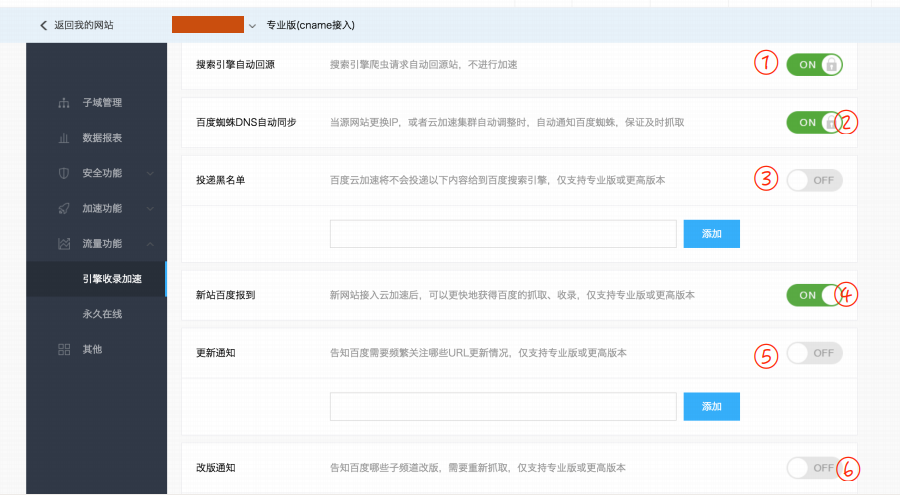Click the 安全功能 shield icon
This screenshot has height=495, width=900.
click(x=64, y=173)
